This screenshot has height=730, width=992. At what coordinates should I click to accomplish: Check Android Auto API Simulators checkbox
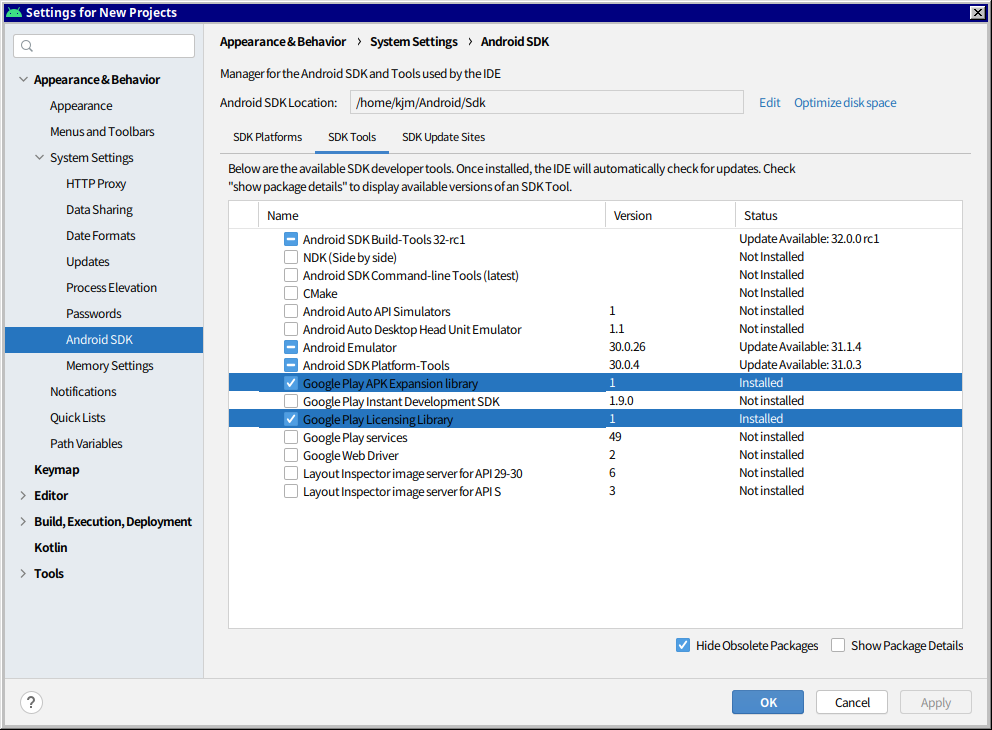[291, 311]
